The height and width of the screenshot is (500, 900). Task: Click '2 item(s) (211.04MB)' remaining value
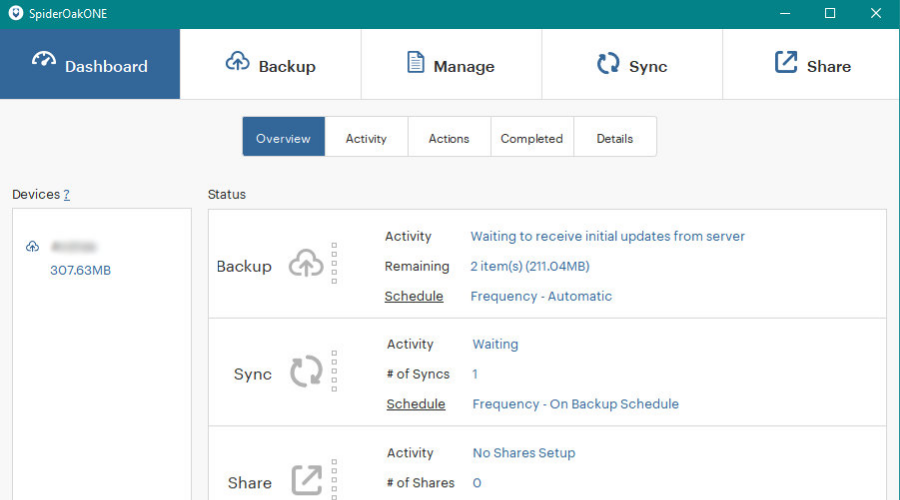pyautogui.click(x=530, y=266)
